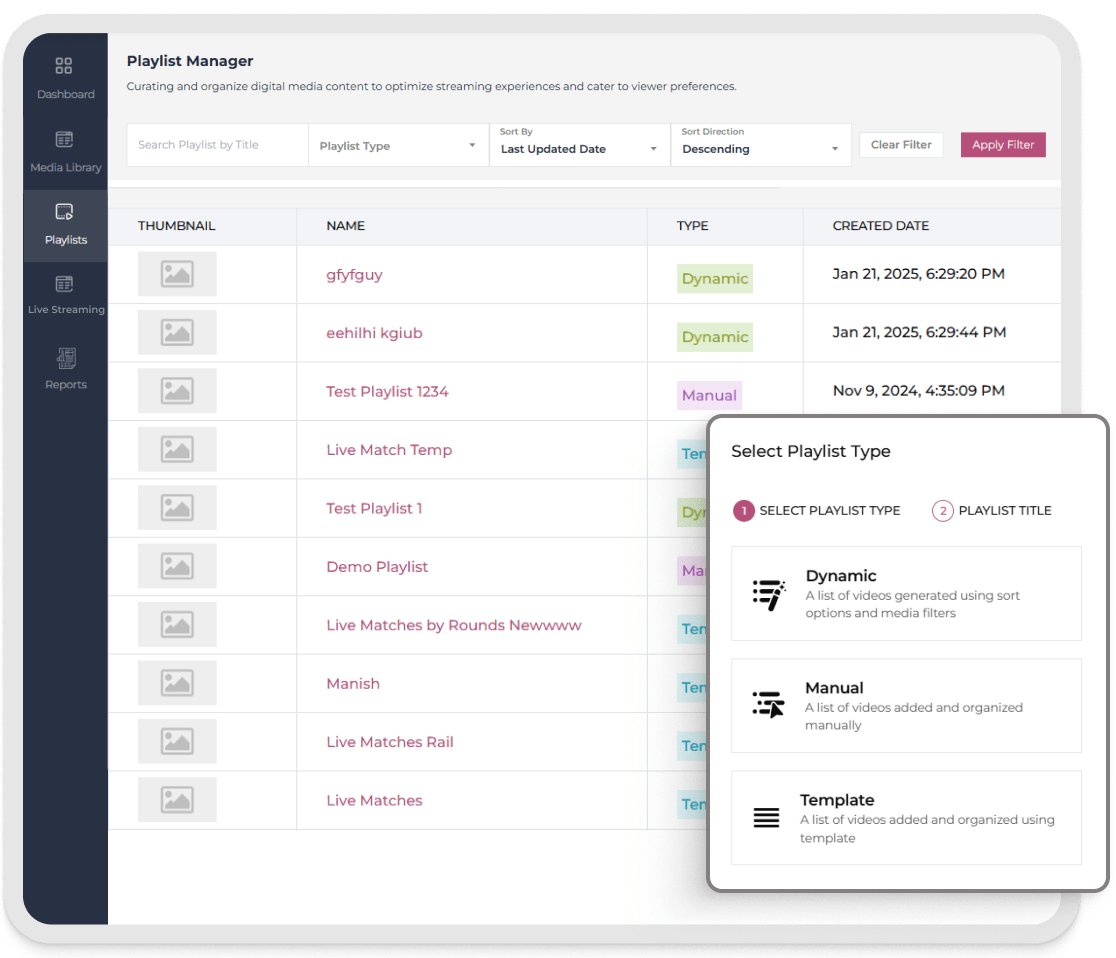Select the Playlists sidebar icon
Viewport: 1116px width, 958px height.
pyautogui.click(x=64, y=212)
